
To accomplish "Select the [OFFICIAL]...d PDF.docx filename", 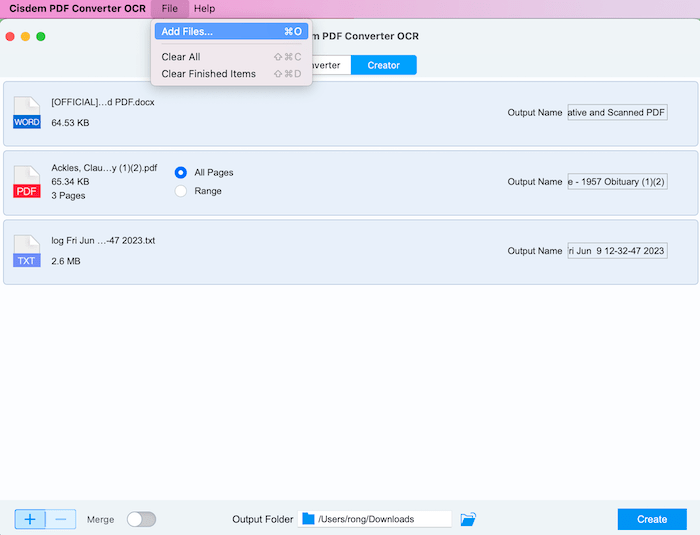I will click(x=103, y=102).
